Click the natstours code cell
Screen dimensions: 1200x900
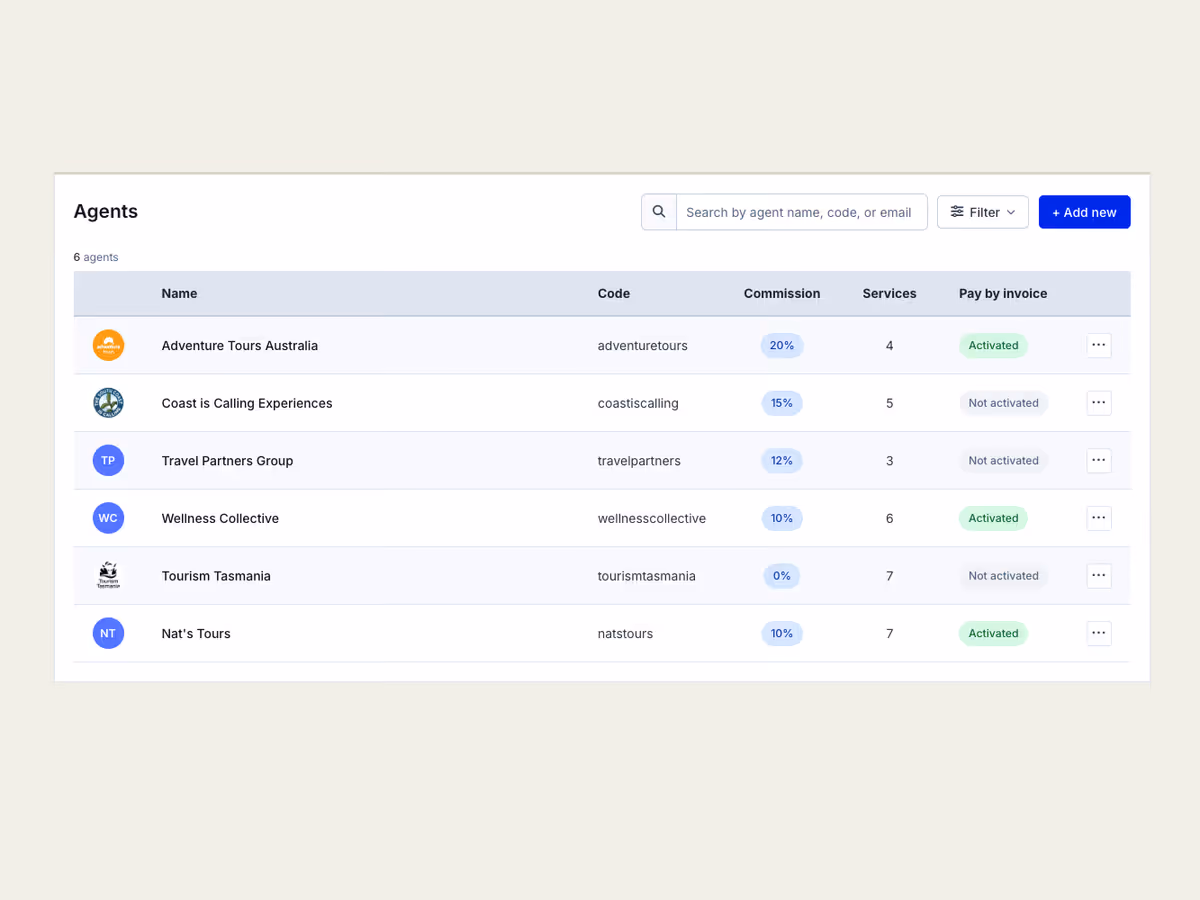click(x=625, y=633)
